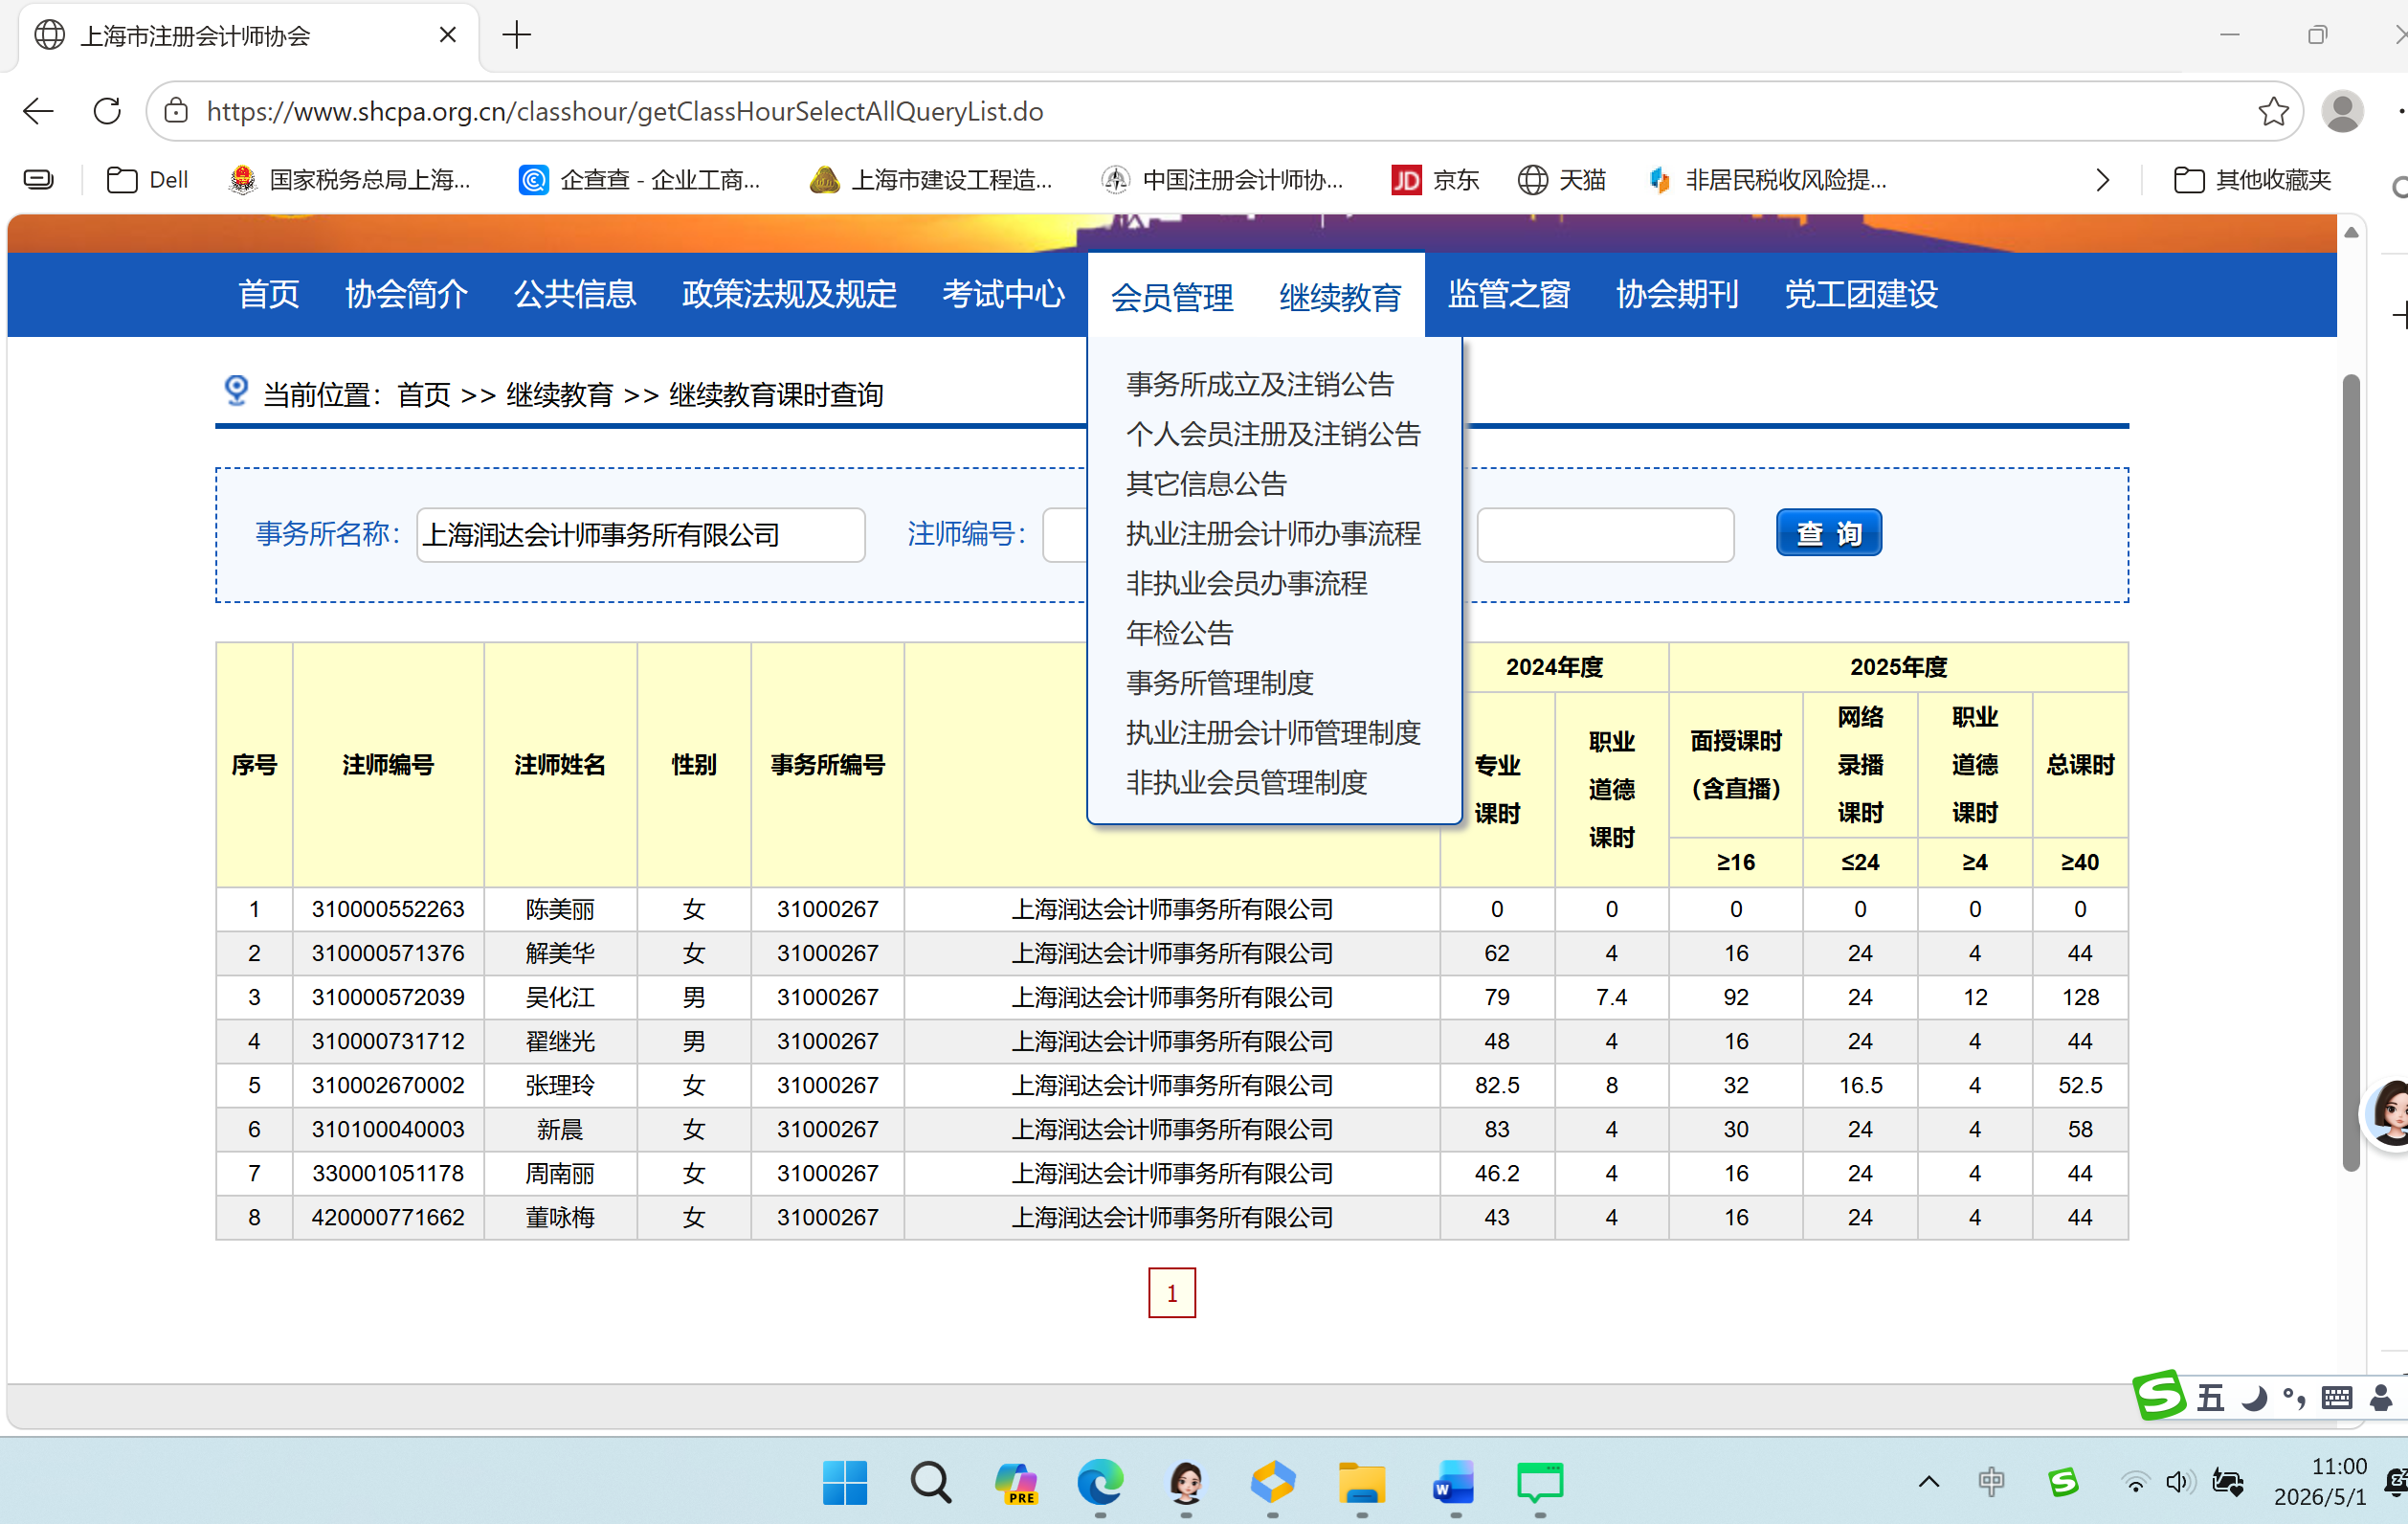Go to results page 1
2408x1524 pixels.
coord(1171,1292)
